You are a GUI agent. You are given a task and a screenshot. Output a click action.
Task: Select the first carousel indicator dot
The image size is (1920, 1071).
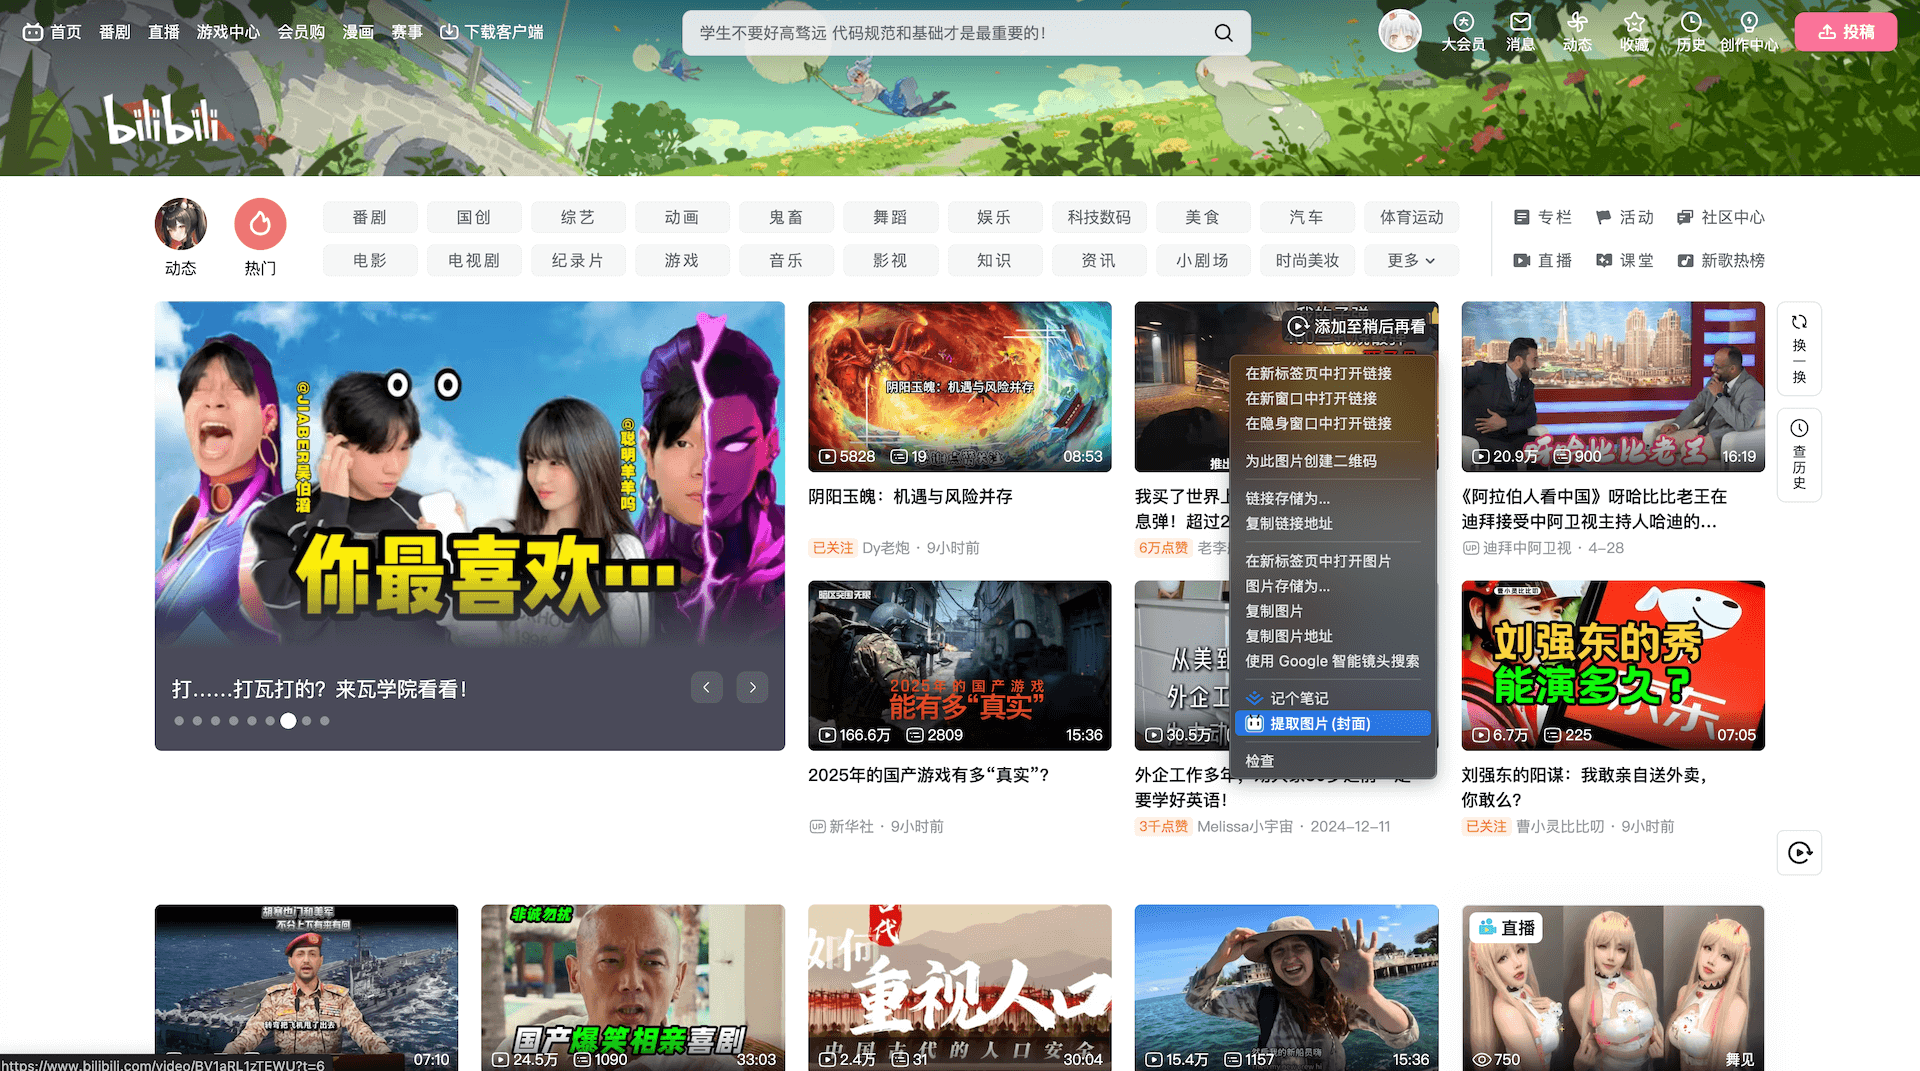179,720
